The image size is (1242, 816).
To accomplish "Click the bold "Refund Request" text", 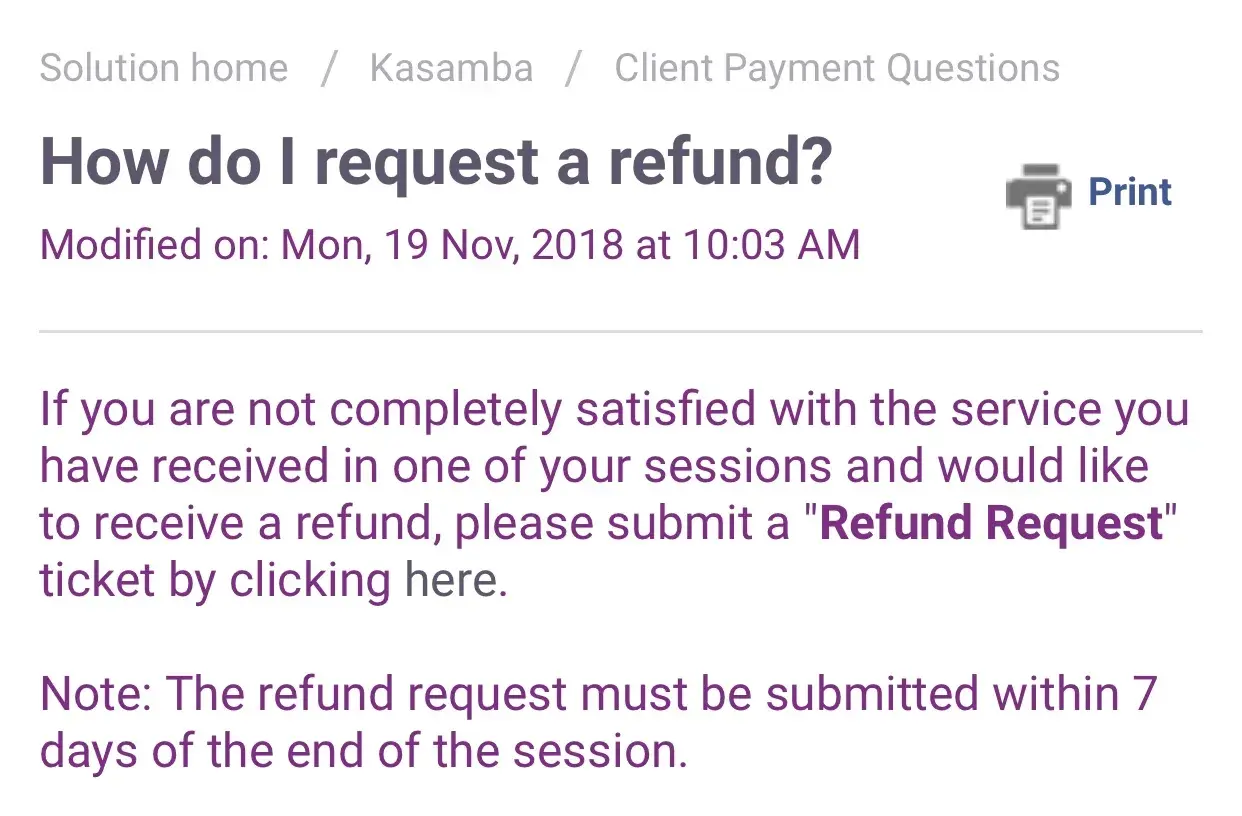I will click(992, 524).
